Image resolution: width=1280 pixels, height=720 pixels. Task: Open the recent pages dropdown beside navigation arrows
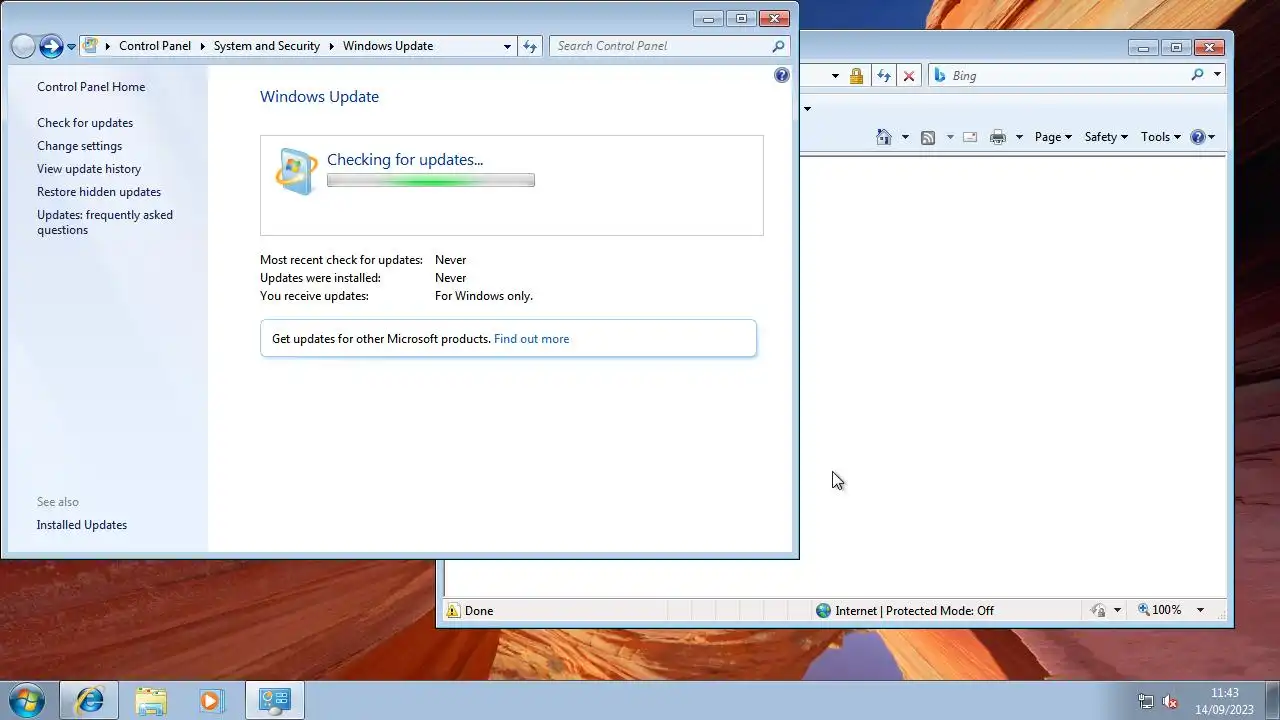[71, 47]
